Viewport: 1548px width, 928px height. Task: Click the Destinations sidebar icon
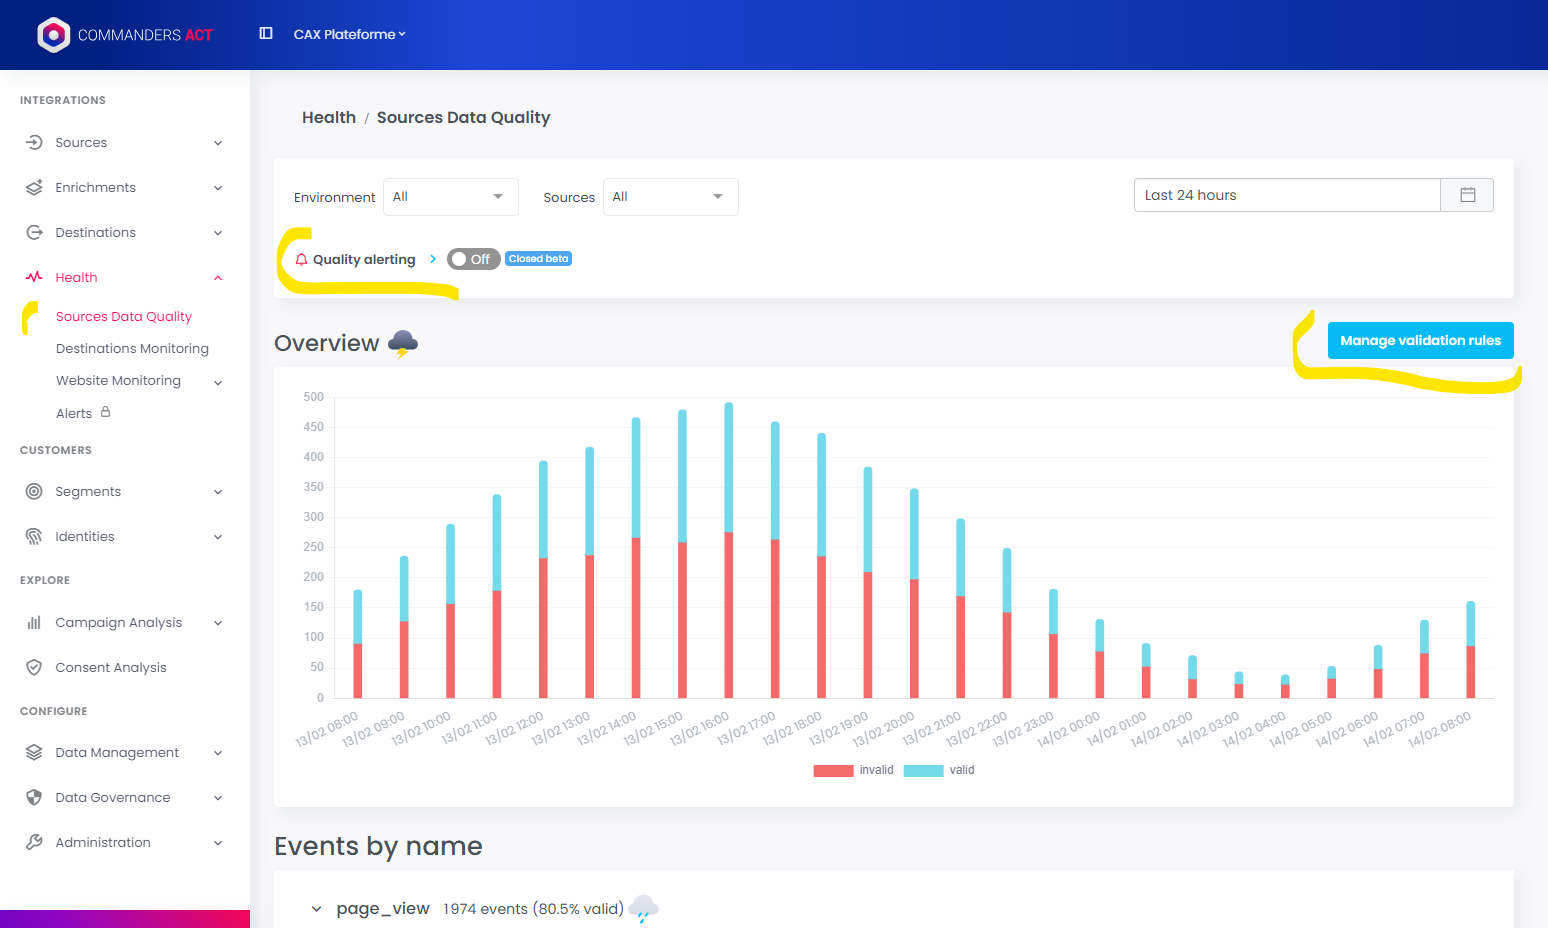click(34, 233)
